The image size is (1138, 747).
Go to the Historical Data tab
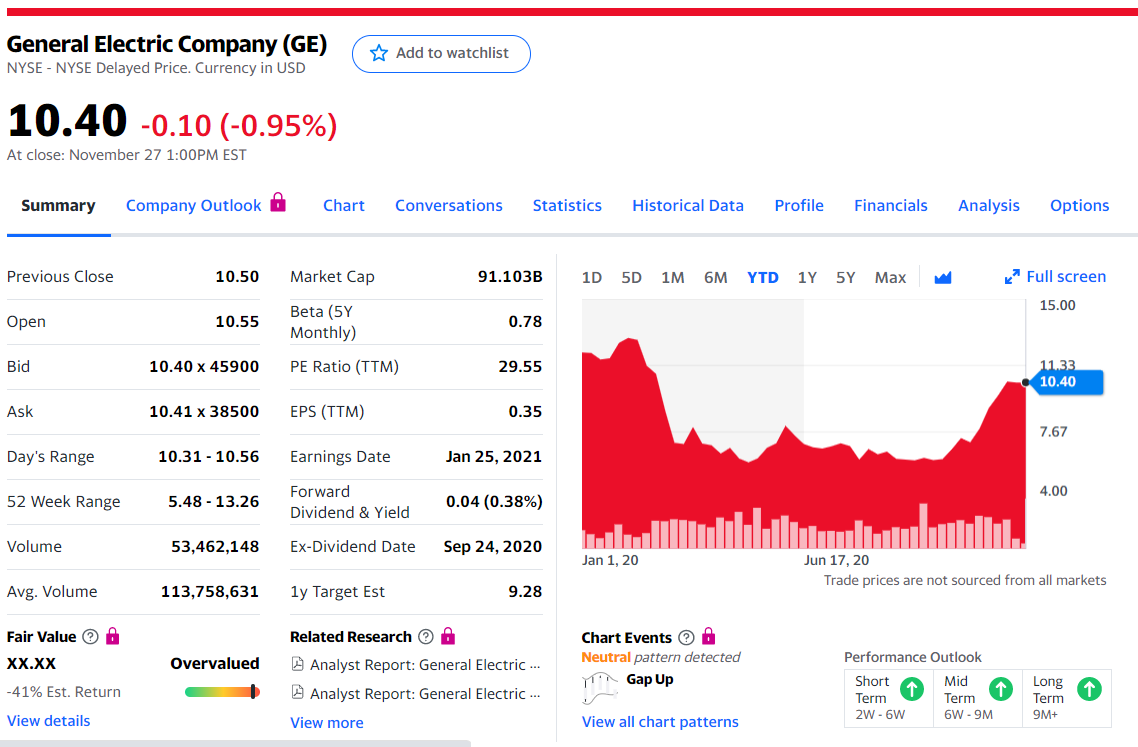click(688, 205)
